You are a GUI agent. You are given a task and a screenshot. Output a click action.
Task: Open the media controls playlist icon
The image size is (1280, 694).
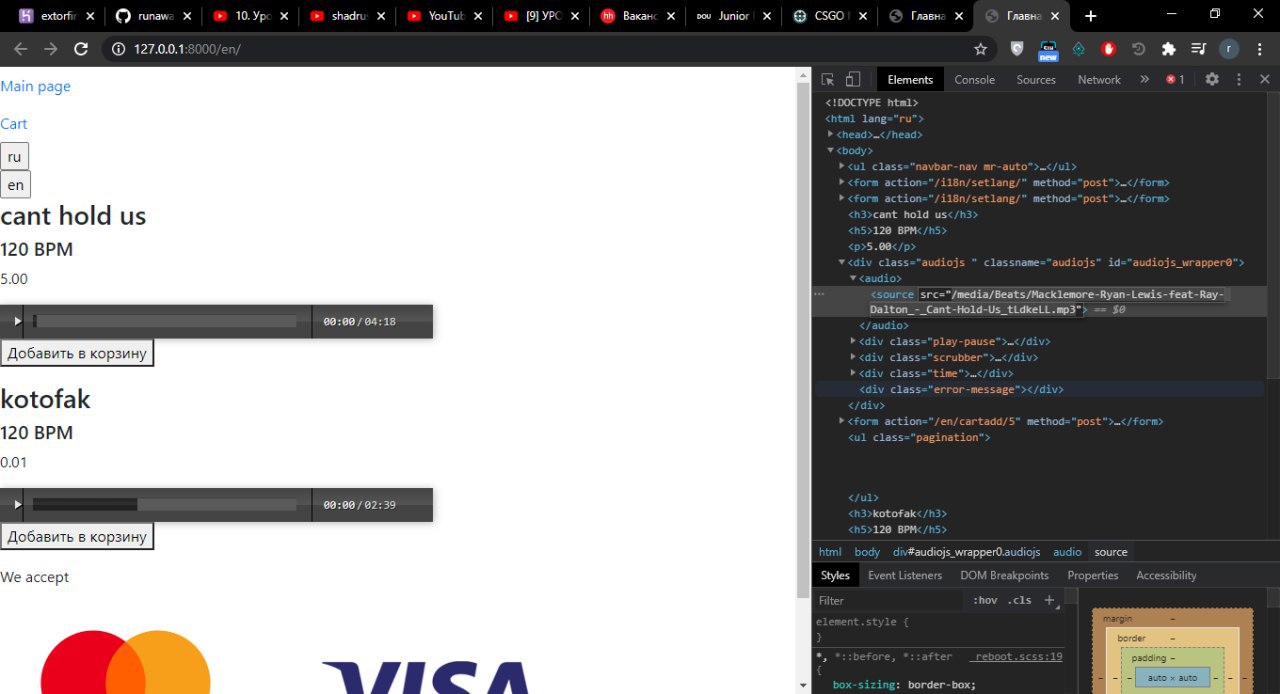[x=1198, y=49]
